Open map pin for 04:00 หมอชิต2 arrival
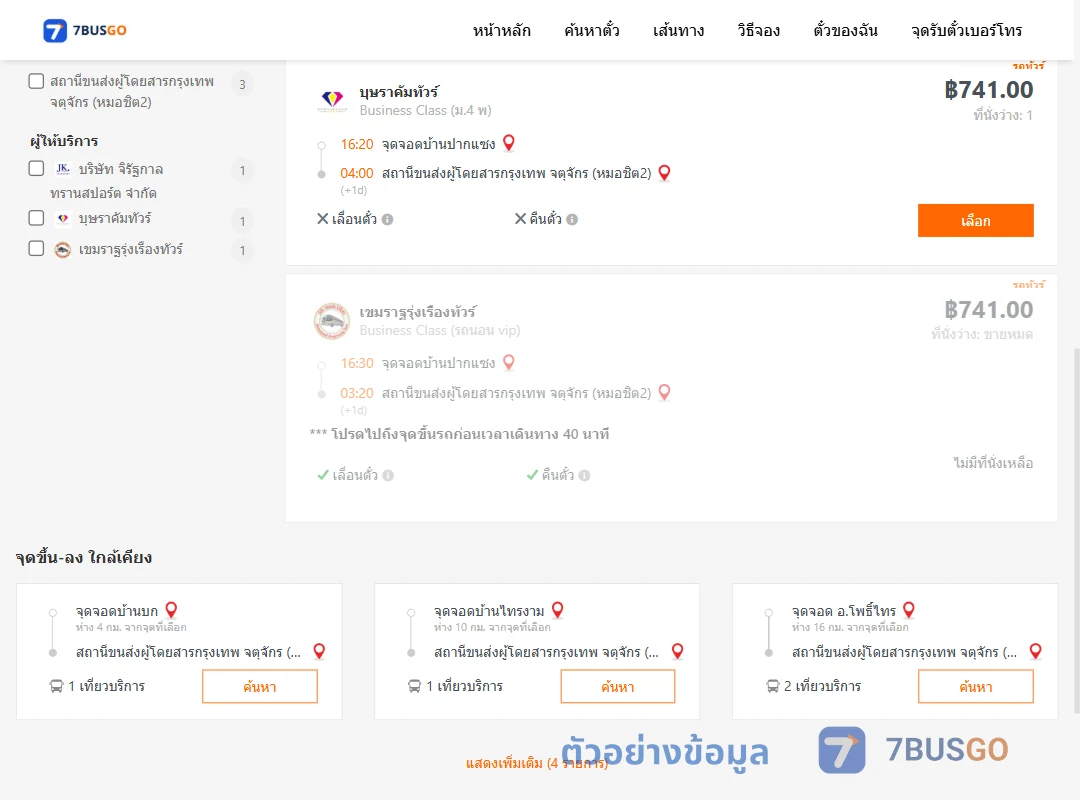This screenshot has width=1080, height=800. [x=664, y=172]
